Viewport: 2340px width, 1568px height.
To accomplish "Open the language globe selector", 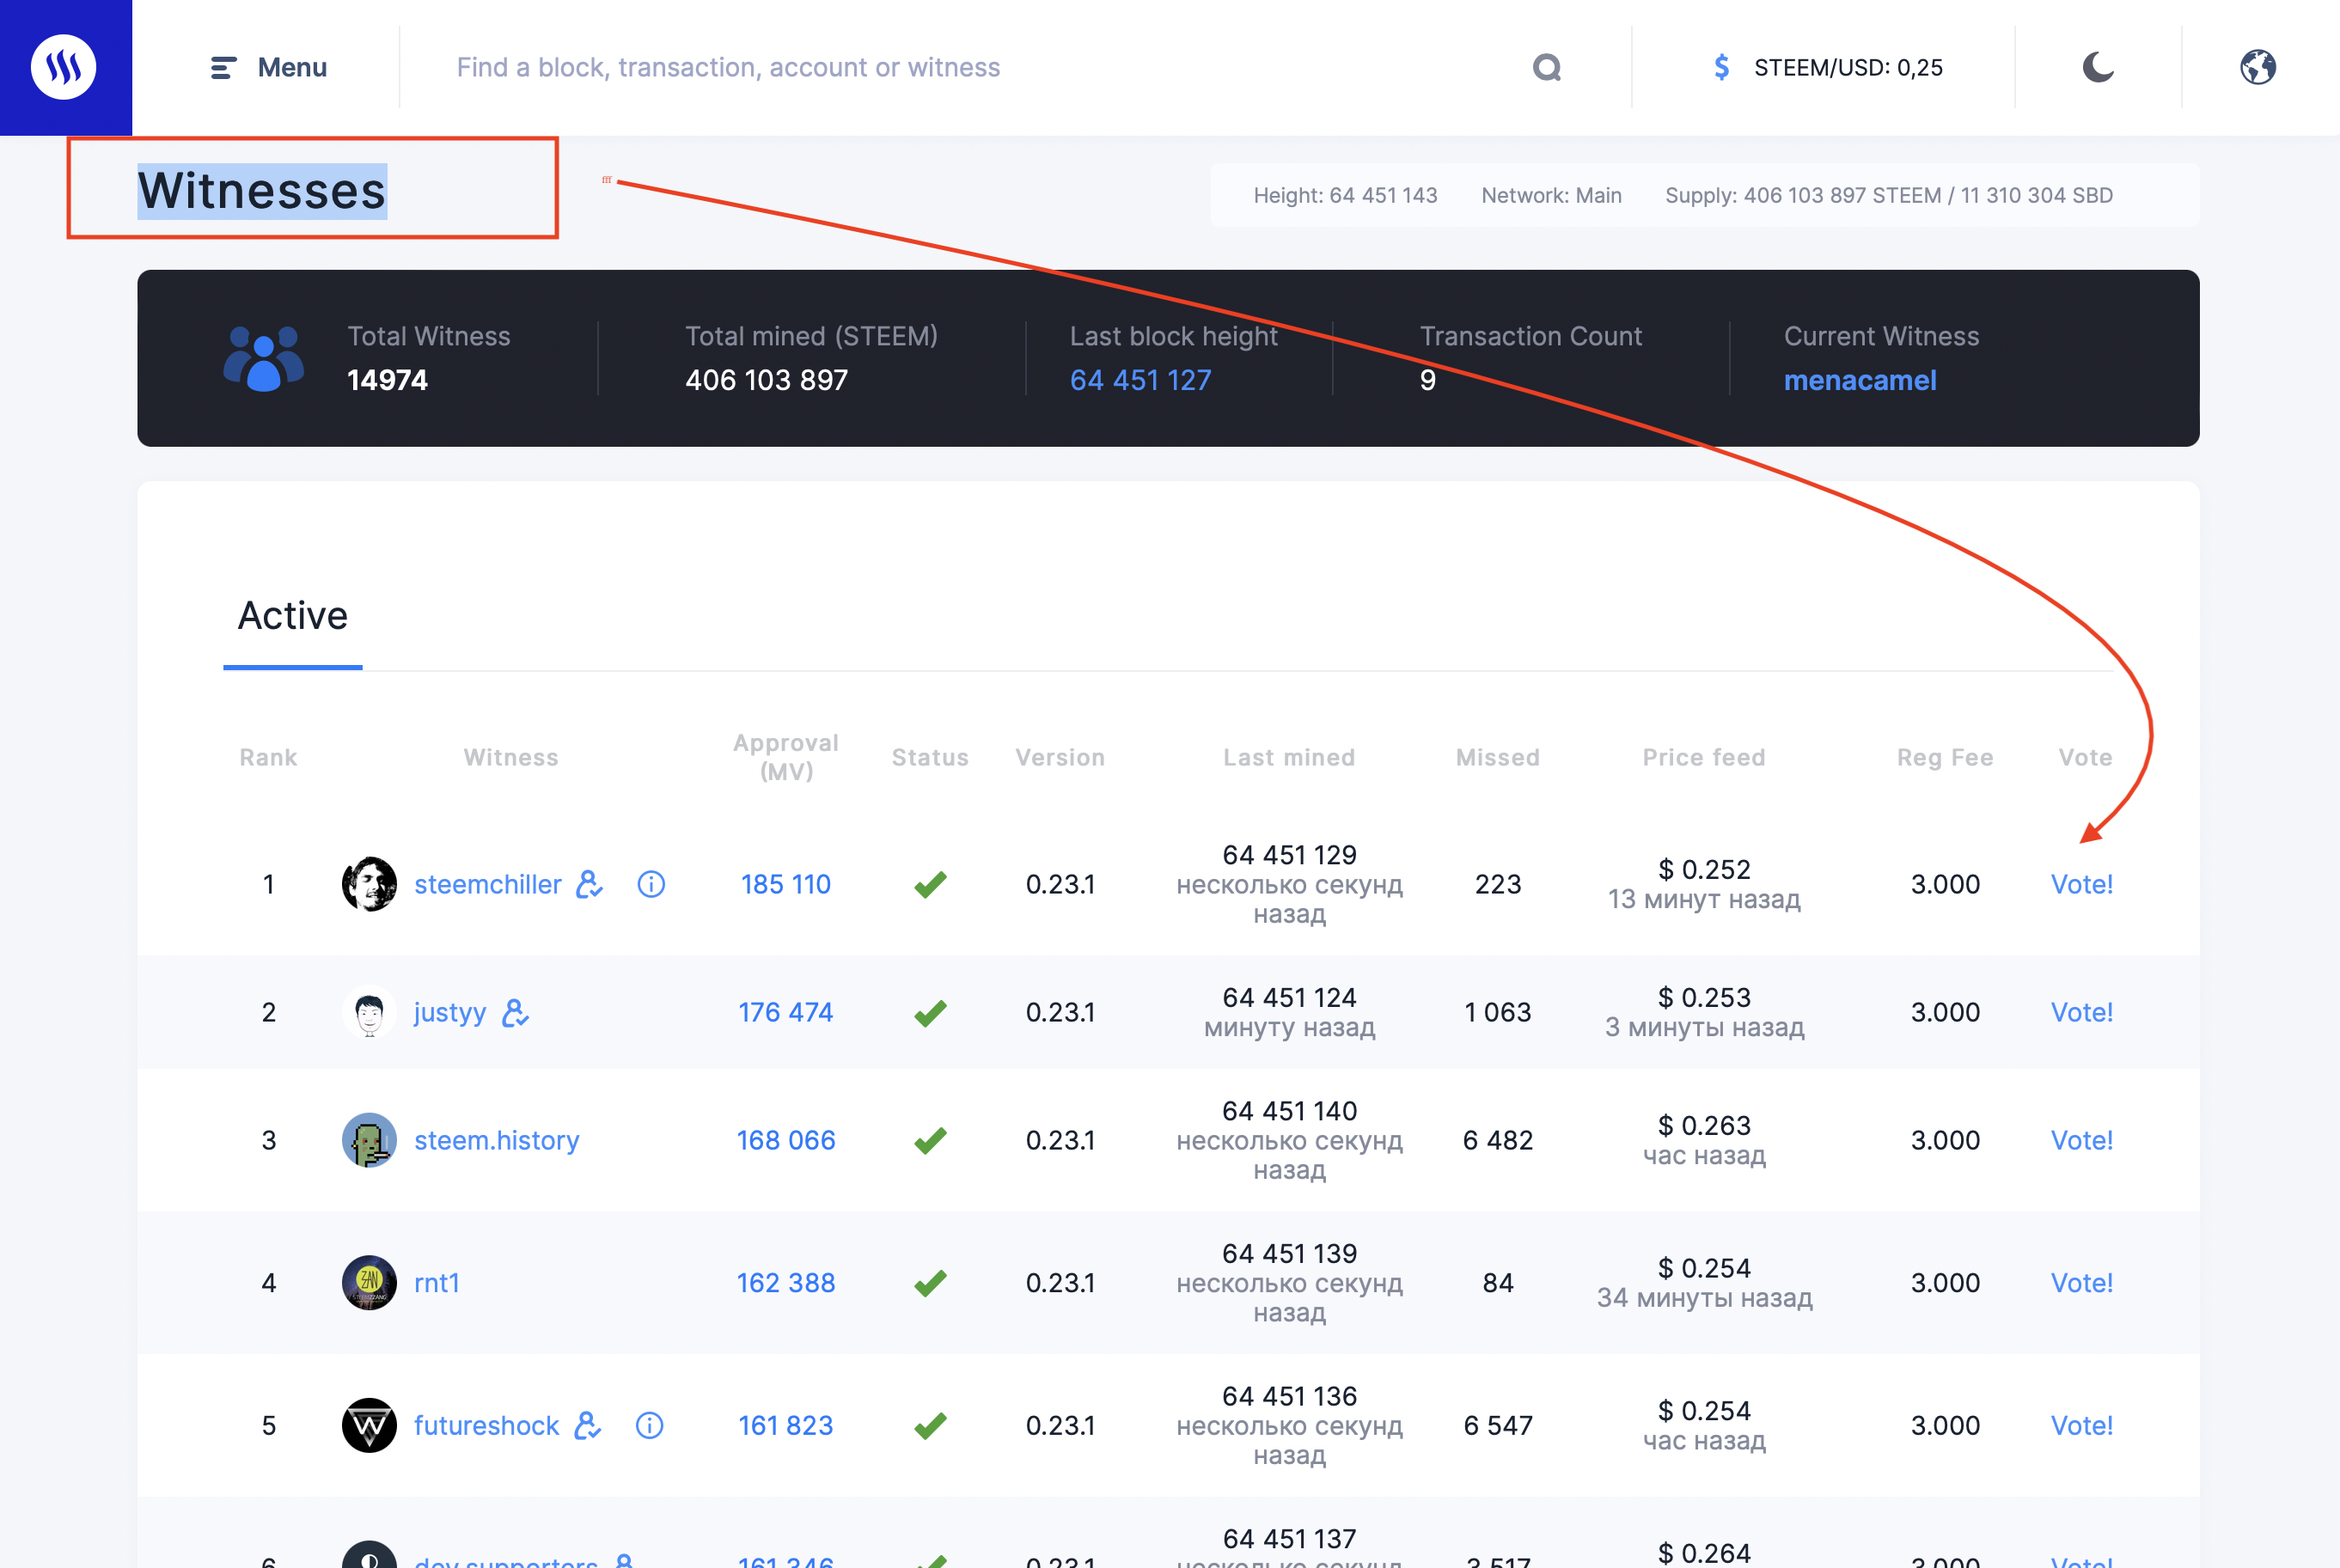I will pos(2257,67).
